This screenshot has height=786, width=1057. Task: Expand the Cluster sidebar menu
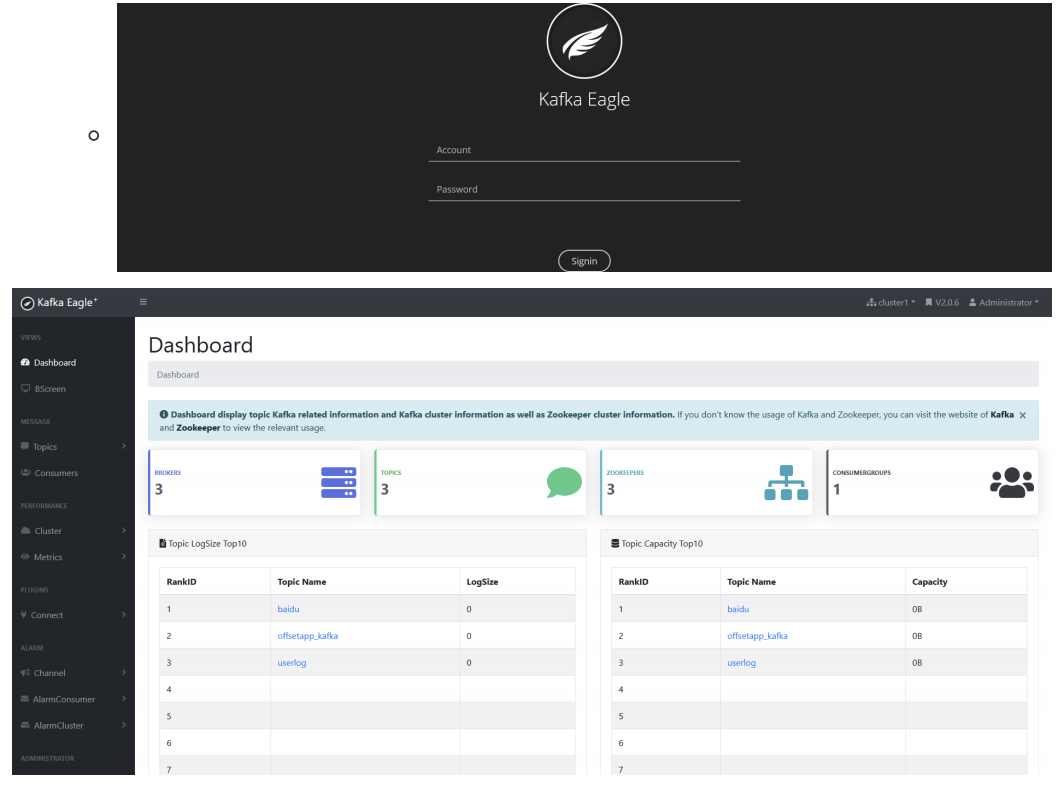point(73,531)
